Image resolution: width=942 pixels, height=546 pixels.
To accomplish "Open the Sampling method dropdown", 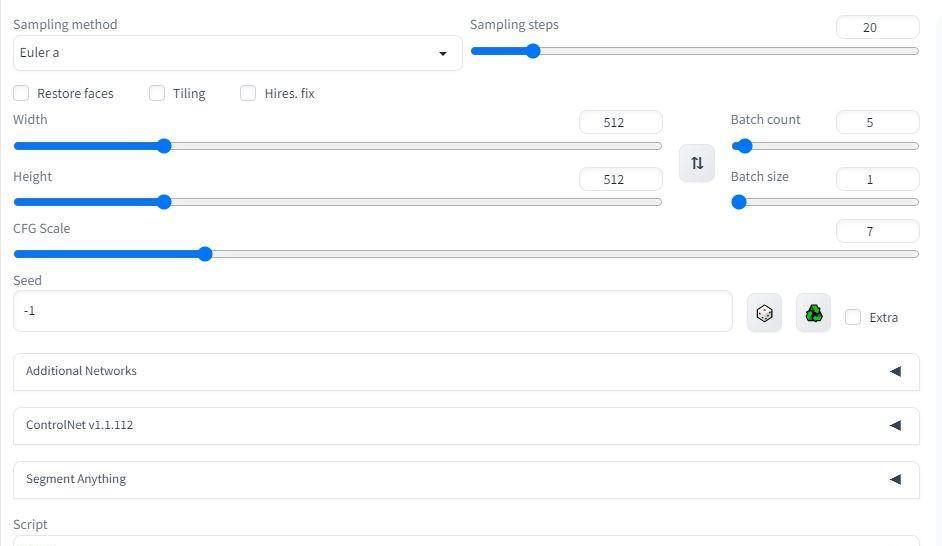I will tap(238, 53).
